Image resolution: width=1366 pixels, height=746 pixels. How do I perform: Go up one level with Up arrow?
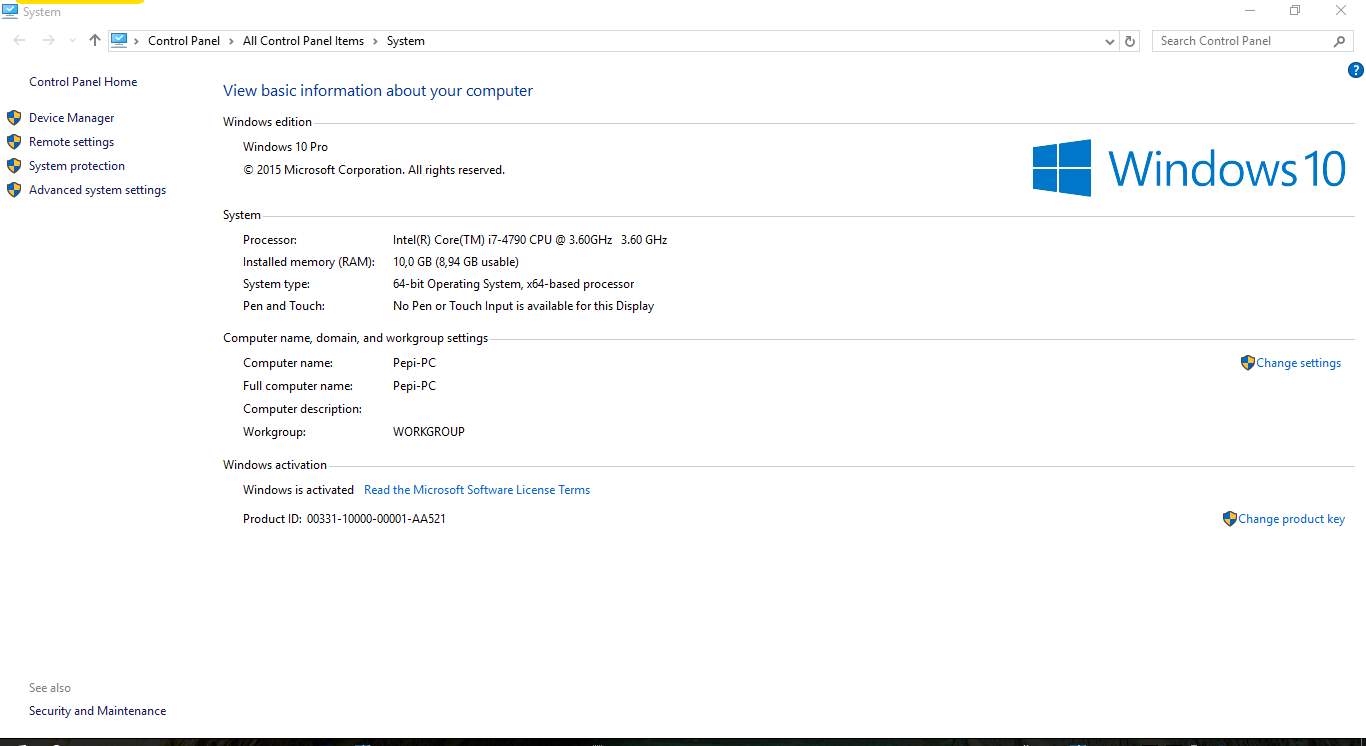95,40
